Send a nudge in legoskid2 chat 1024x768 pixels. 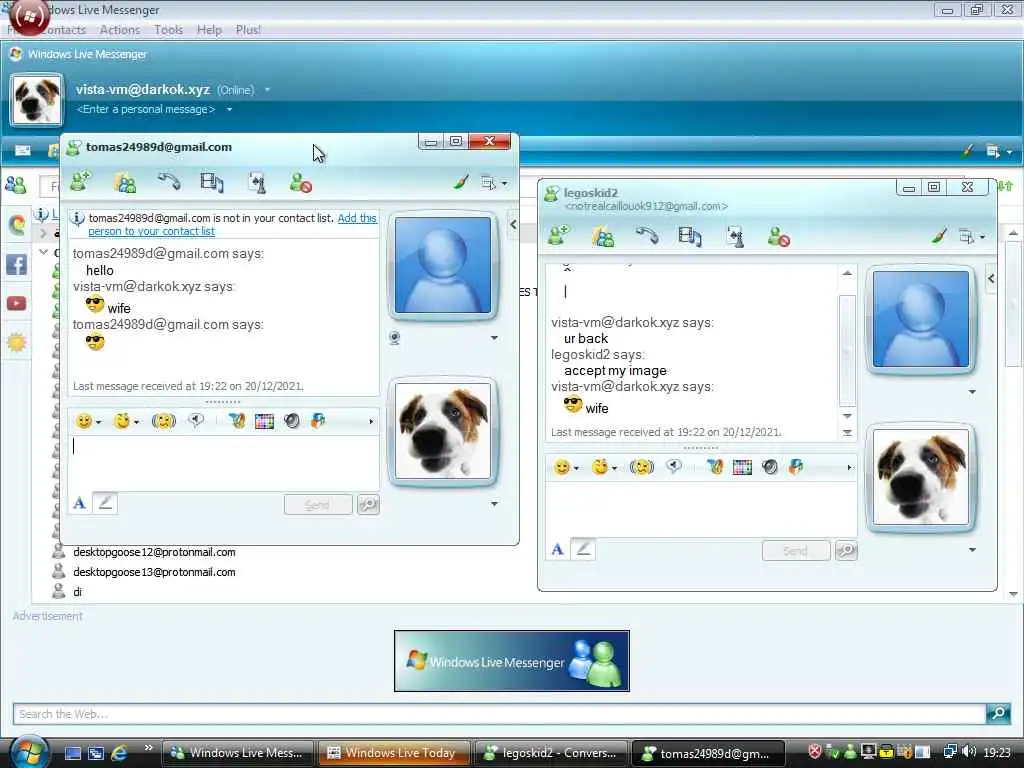pos(642,468)
